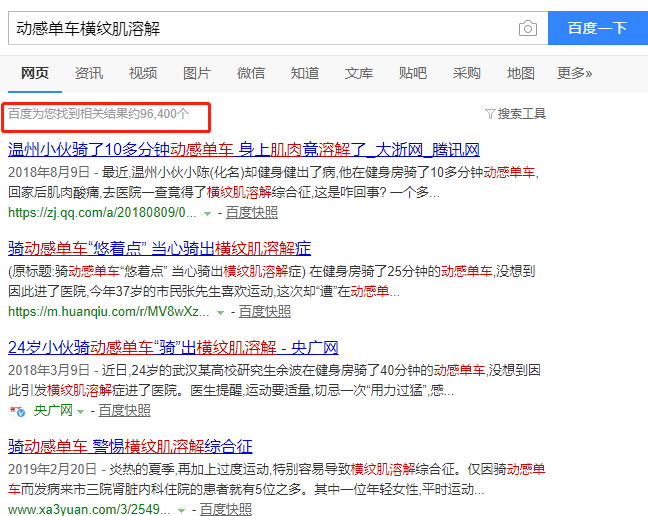Open the 更多» tab menu
The image size is (648, 516).
[574, 73]
